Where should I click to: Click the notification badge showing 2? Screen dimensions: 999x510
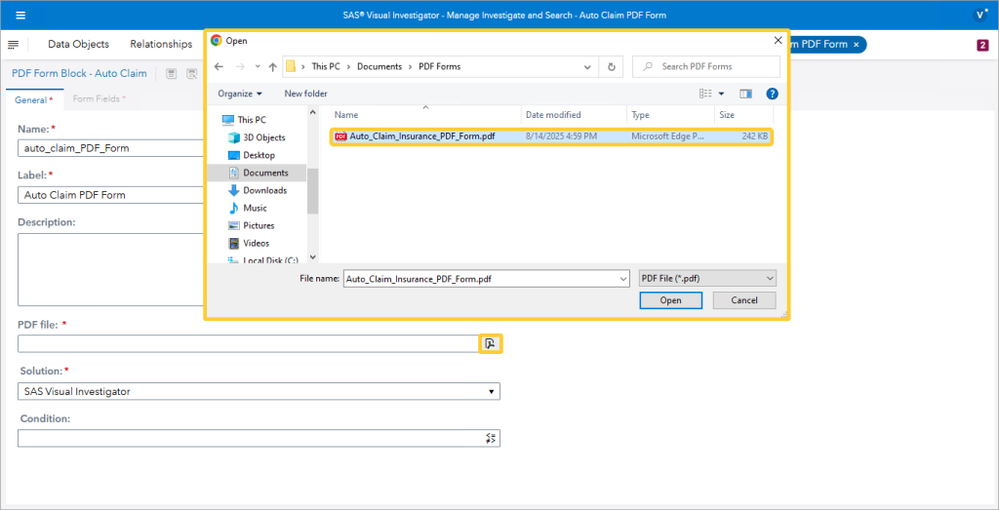(x=982, y=45)
